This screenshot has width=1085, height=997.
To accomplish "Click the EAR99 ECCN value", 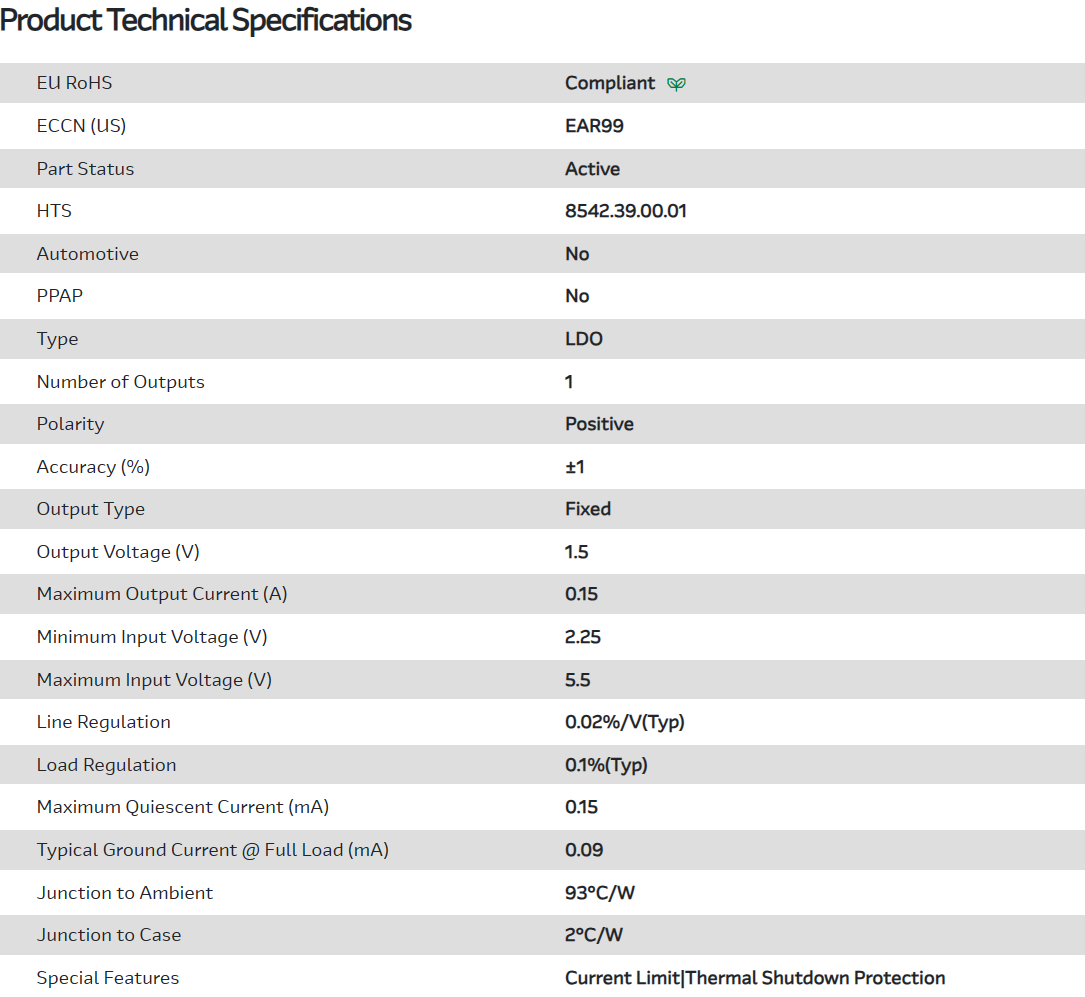I will click(x=594, y=126).
